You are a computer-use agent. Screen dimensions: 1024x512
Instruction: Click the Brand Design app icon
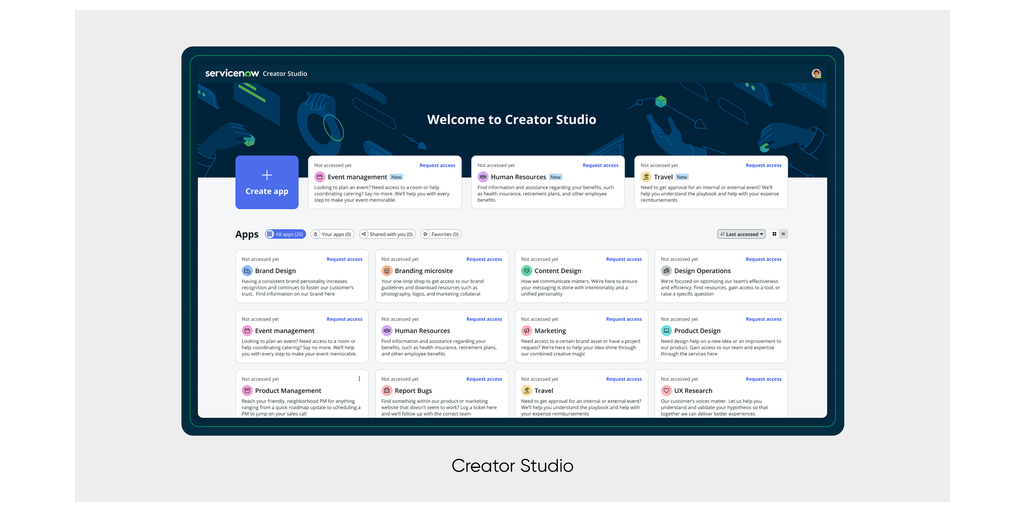click(x=247, y=271)
